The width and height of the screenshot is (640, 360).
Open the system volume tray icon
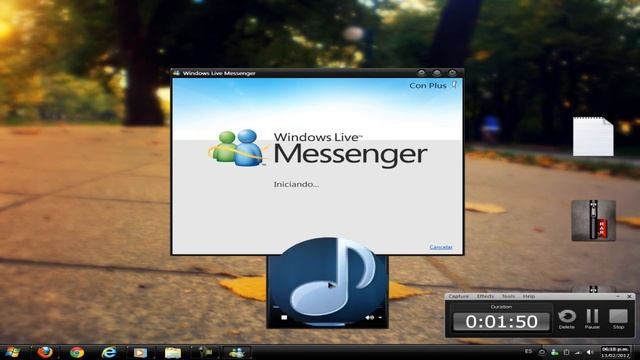pos(589,352)
